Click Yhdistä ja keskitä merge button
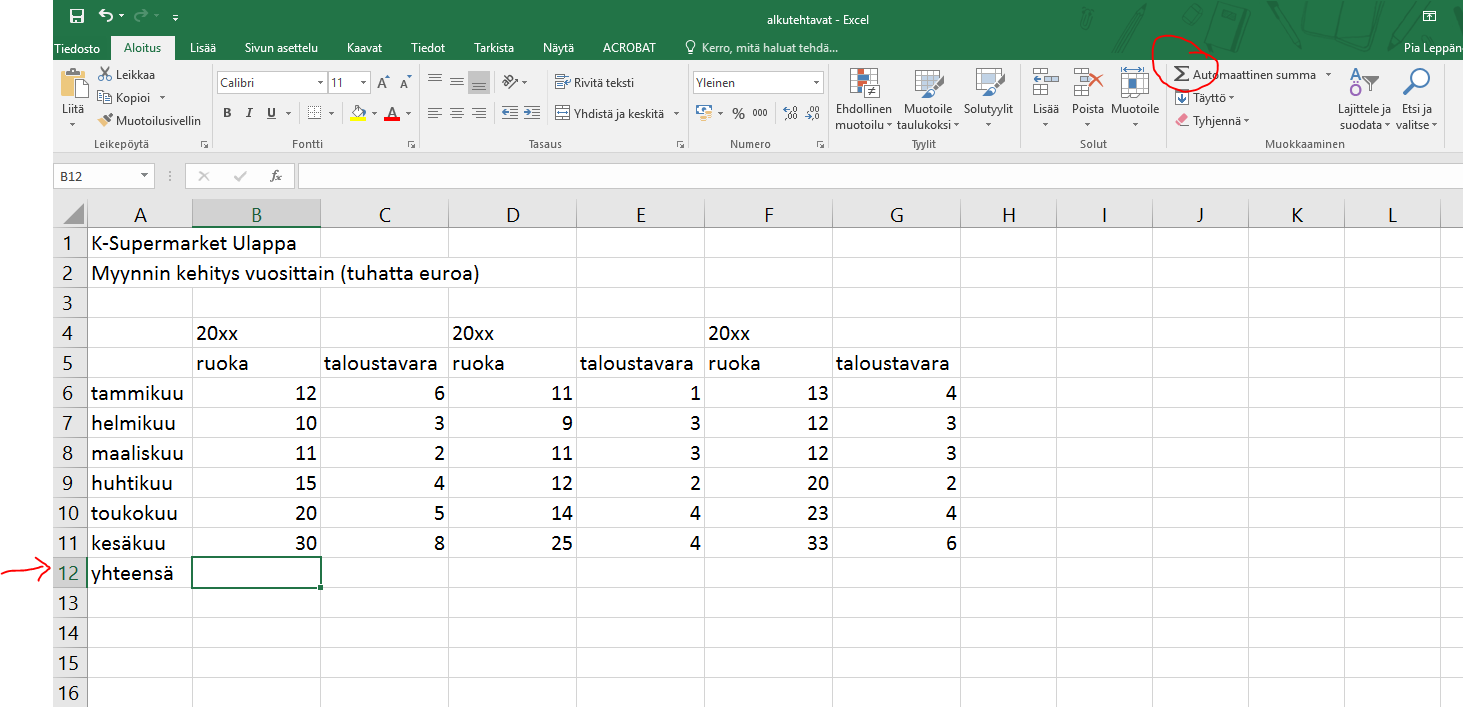 [610, 113]
